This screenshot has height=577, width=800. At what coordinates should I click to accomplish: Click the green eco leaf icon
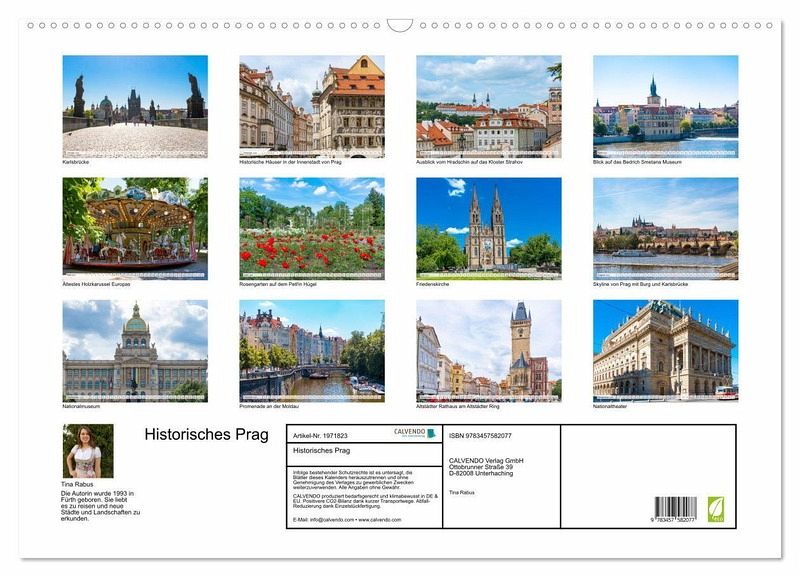[715, 509]
